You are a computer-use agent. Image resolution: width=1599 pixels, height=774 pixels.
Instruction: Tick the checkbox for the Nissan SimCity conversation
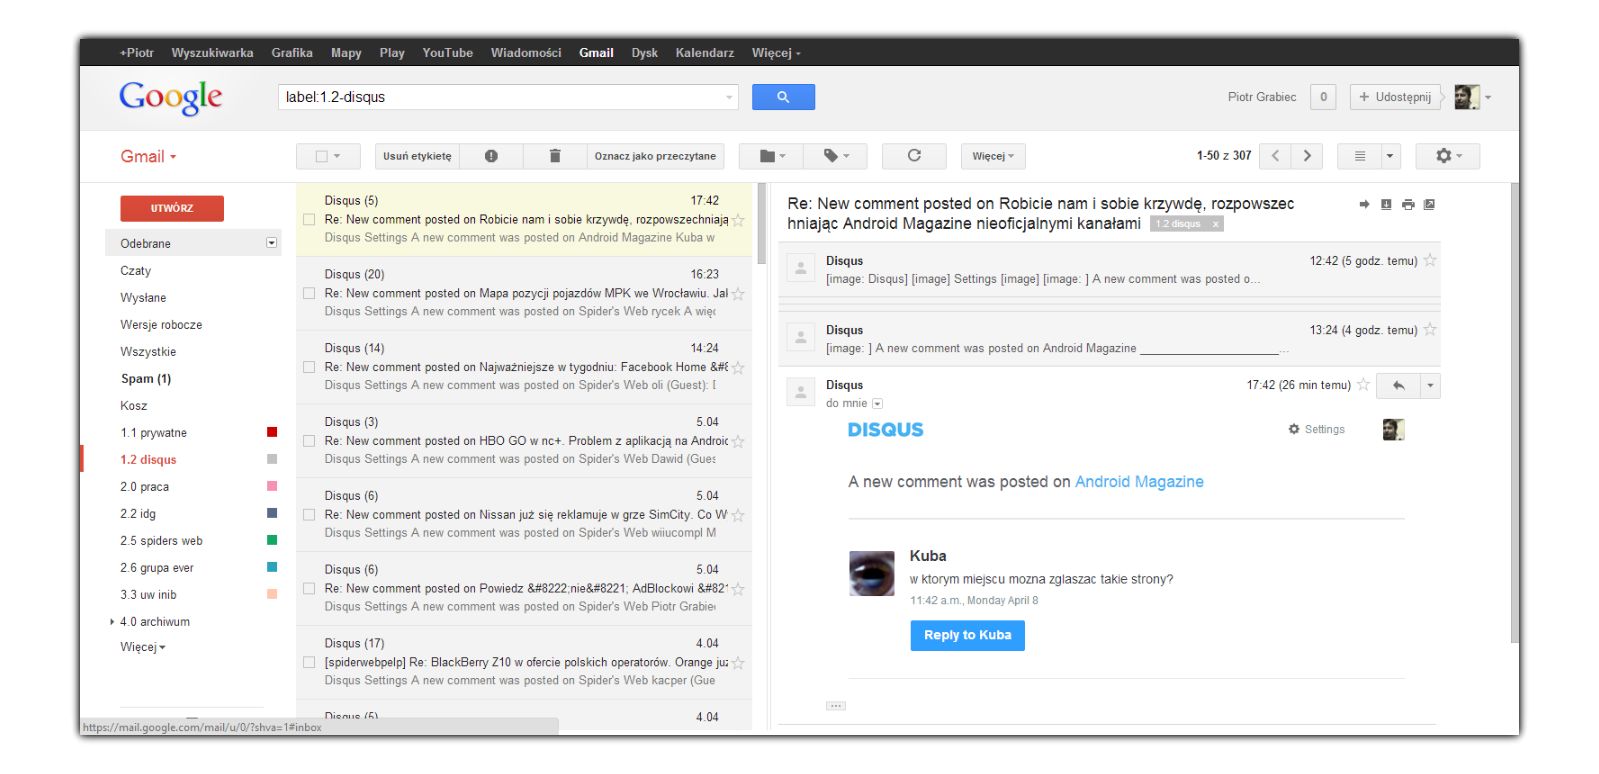(309, 515)
